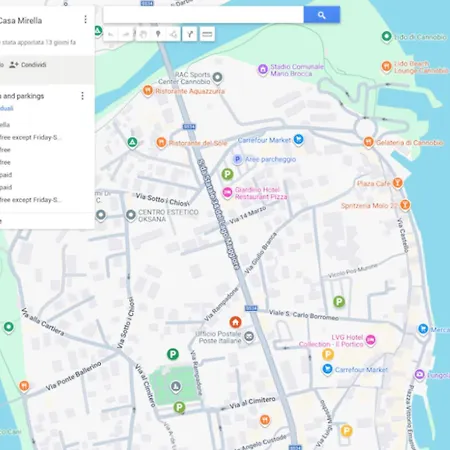450x450 pixels.
Task: Open the parkings layer options menu
Action: coord(82,96)
